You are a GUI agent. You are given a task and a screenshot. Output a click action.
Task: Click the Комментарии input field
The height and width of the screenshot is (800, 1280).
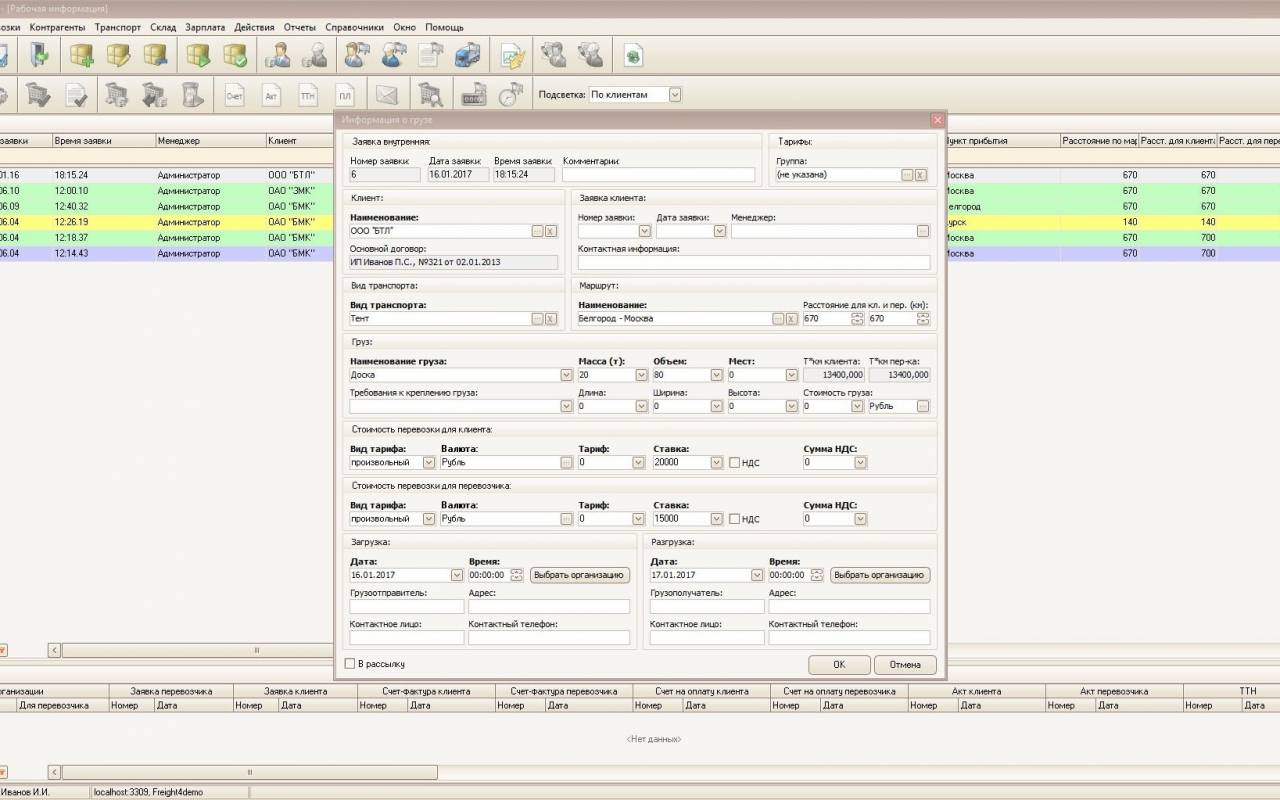[658, 174]
